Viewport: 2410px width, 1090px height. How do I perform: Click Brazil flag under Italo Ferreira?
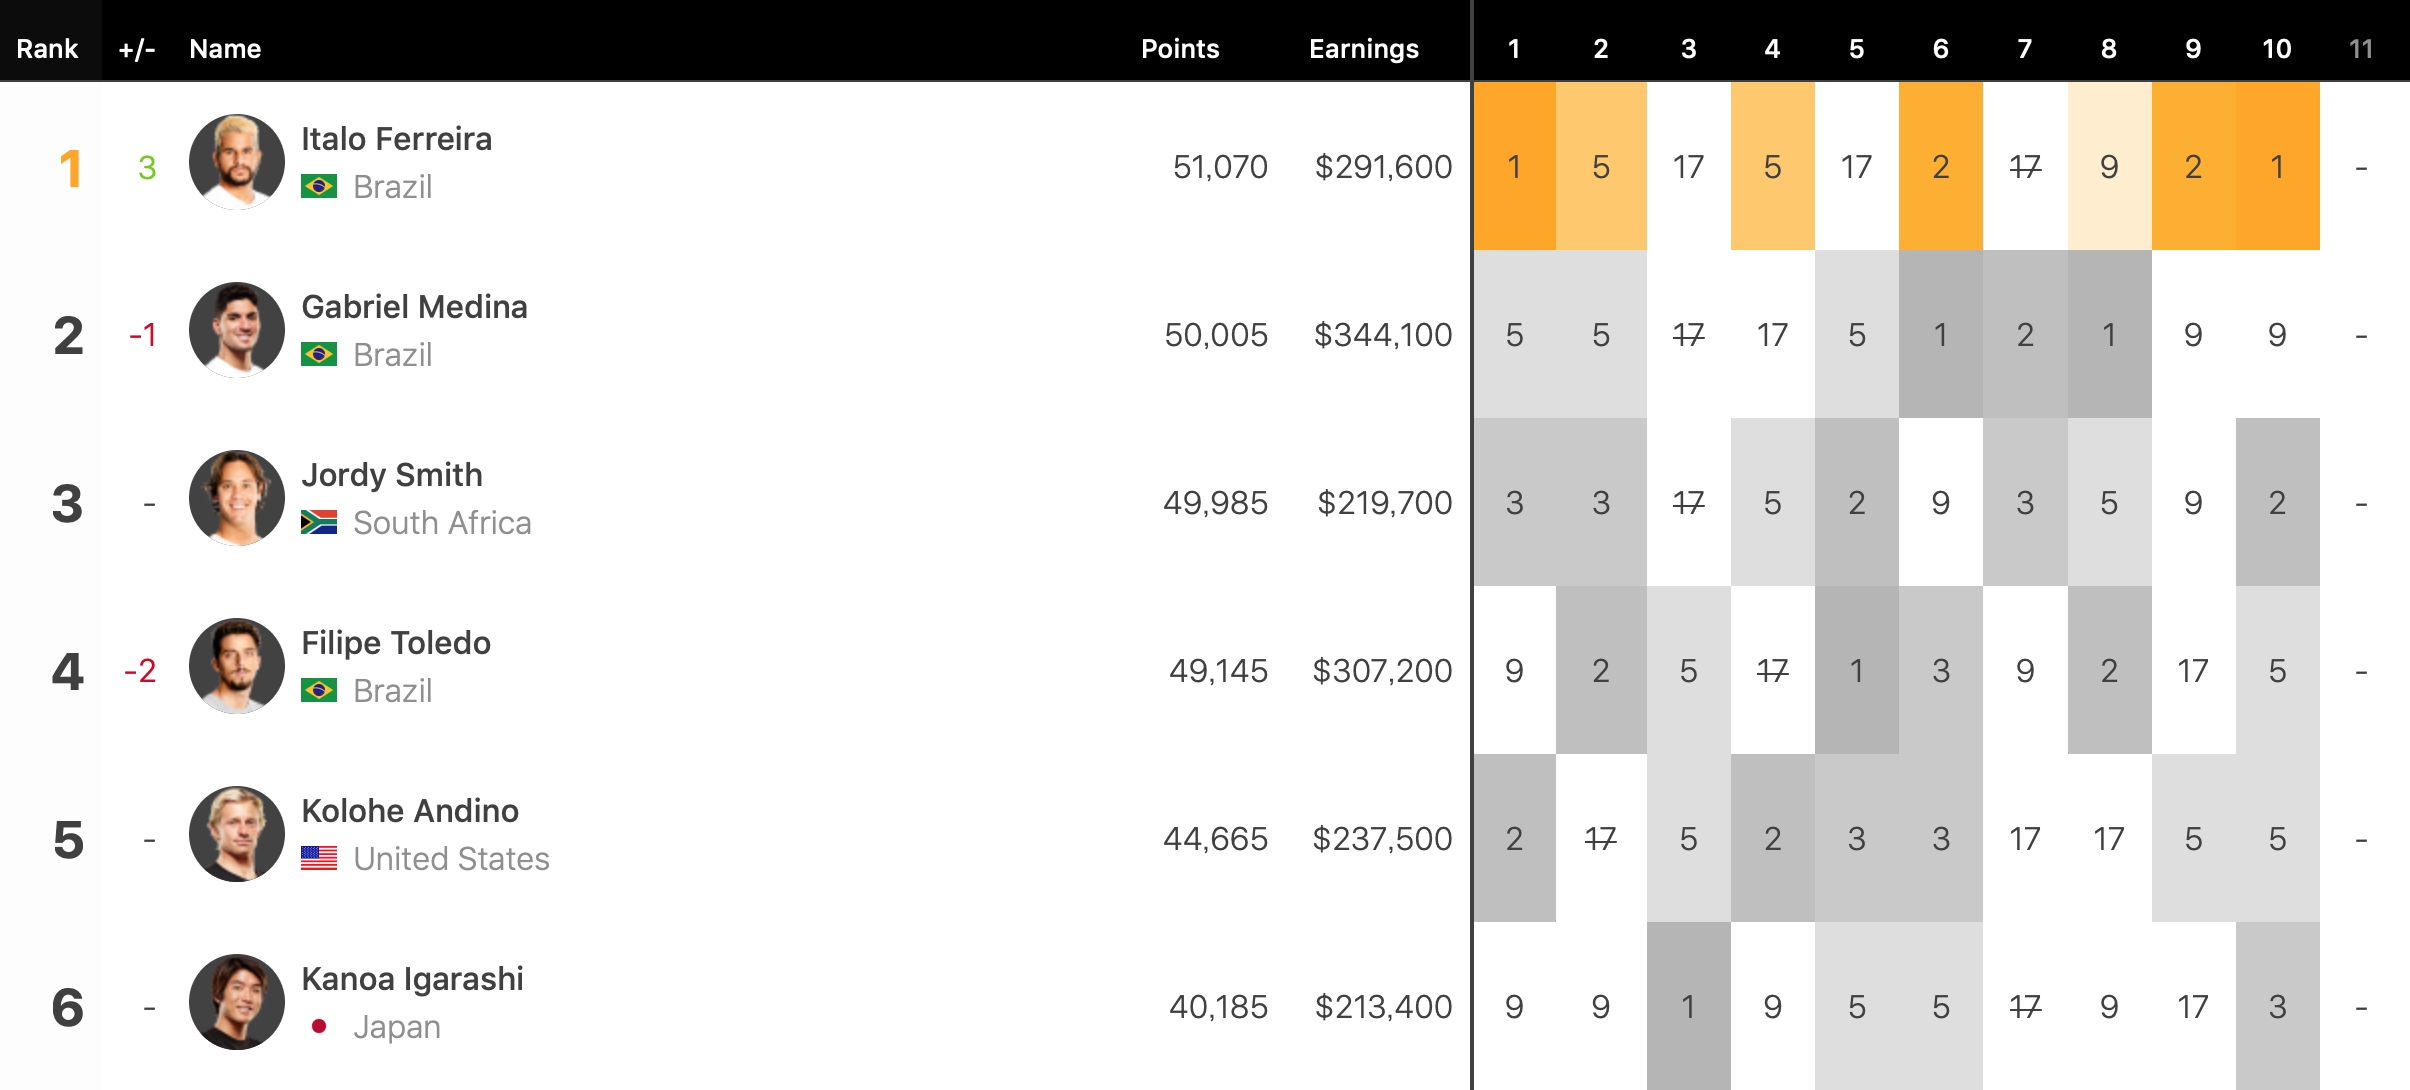[319, 187]
